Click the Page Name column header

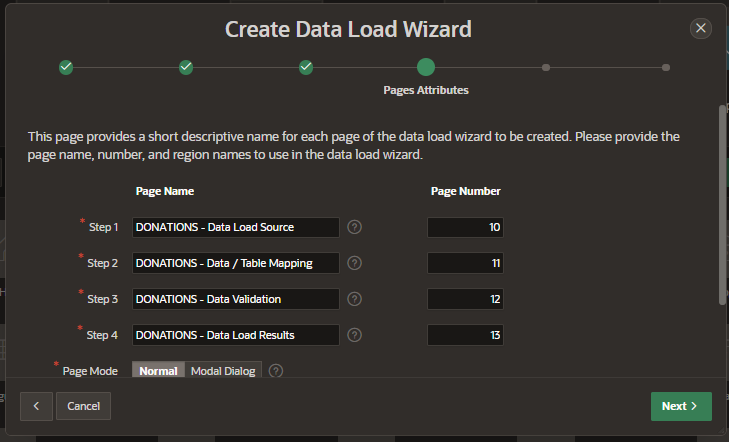coord(165,191)
